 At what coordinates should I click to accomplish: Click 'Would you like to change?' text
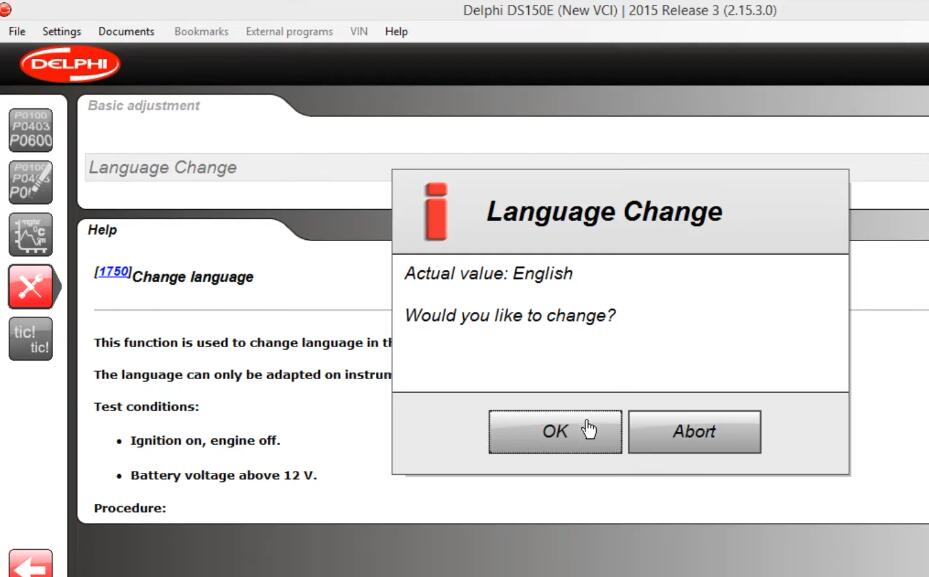[x=510, y=315]
